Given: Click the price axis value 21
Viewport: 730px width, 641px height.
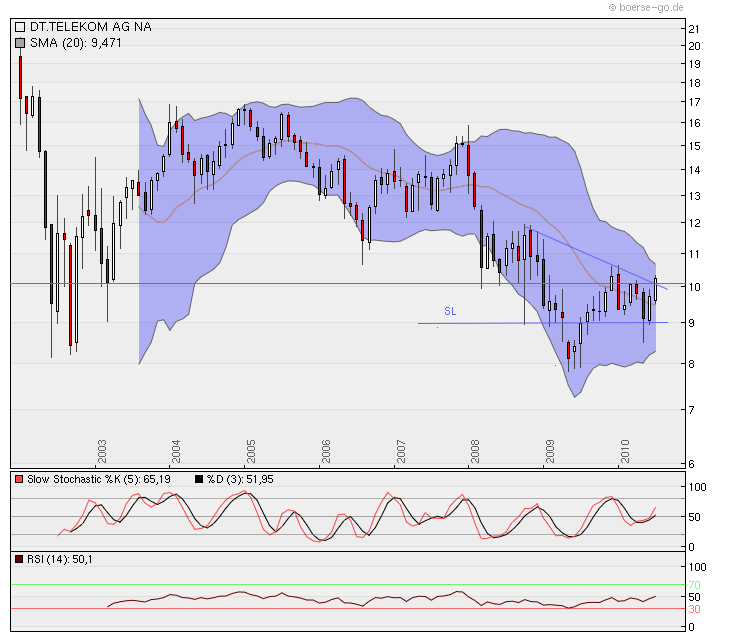Looking at the screenshot, I should [693, 29].
